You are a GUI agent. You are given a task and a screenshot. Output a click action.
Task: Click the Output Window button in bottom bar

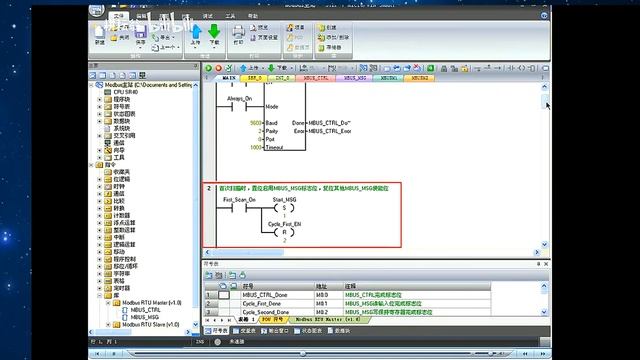[274, 331]
